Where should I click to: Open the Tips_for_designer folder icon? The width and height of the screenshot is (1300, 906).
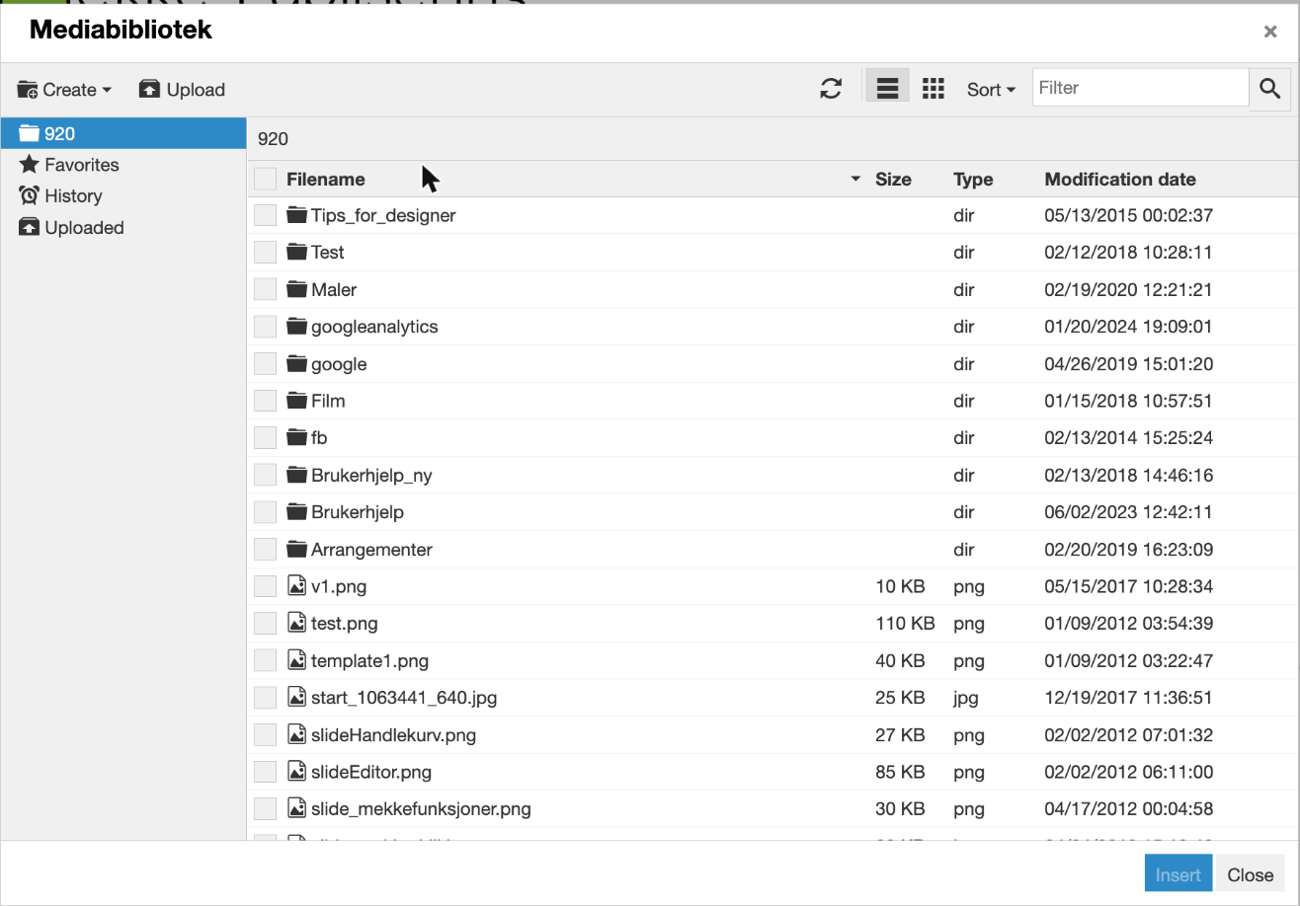[x=296, y=215]
